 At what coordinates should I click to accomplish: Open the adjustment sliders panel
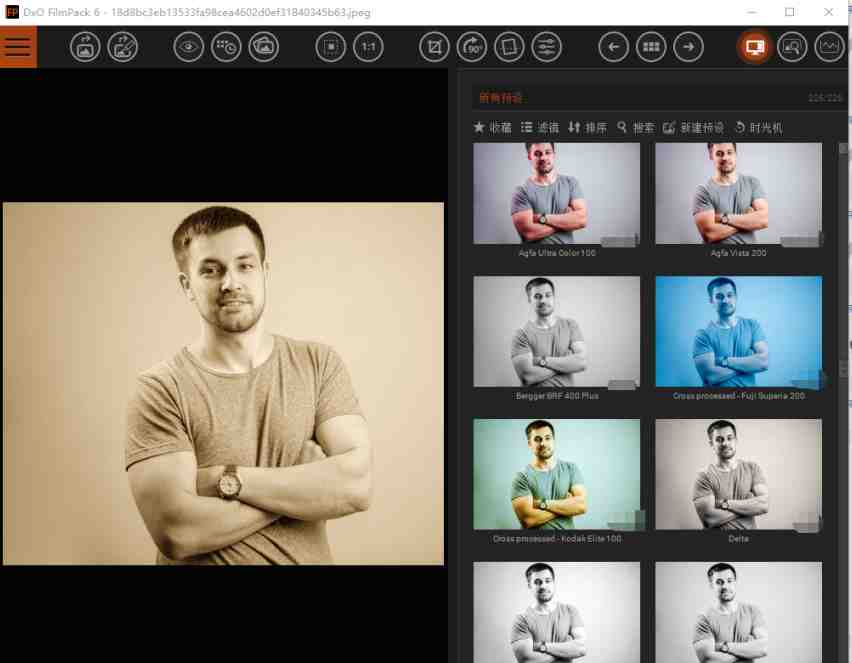click(x=547, y=46)
